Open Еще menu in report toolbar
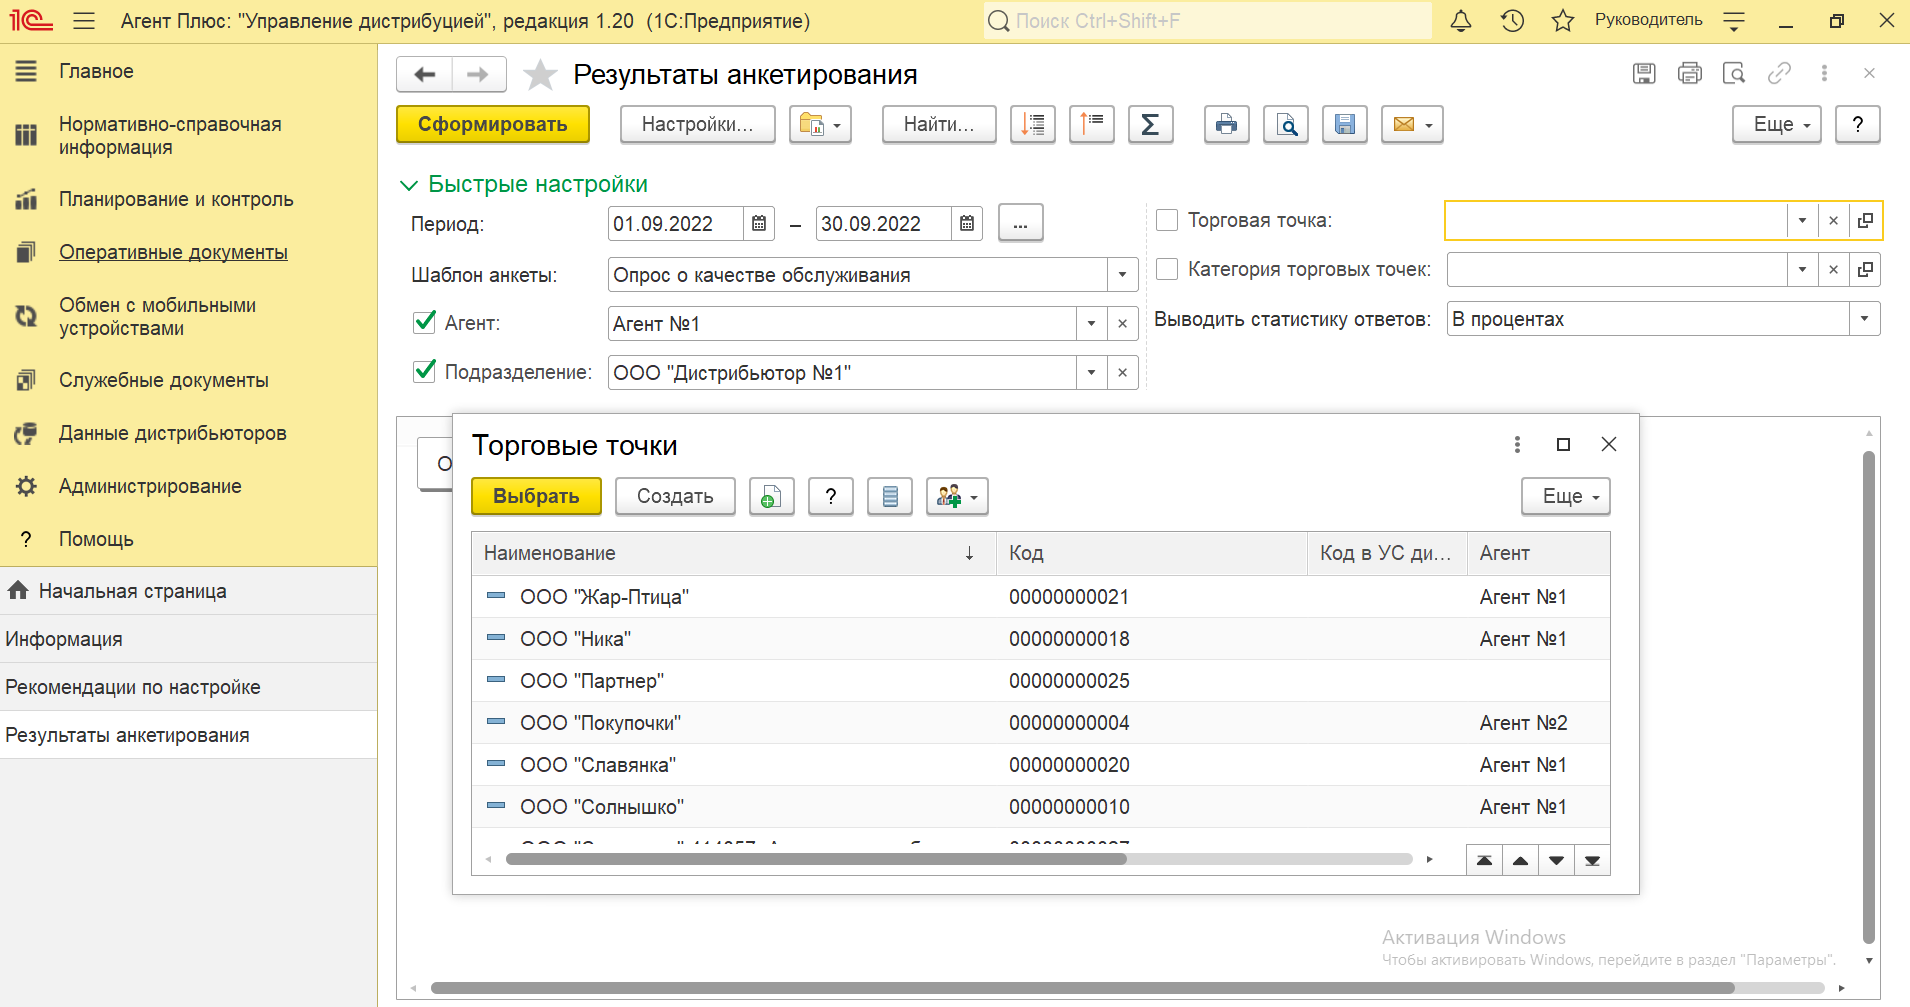Screen dimensions: 1910x1007 tap(1777, 125)
